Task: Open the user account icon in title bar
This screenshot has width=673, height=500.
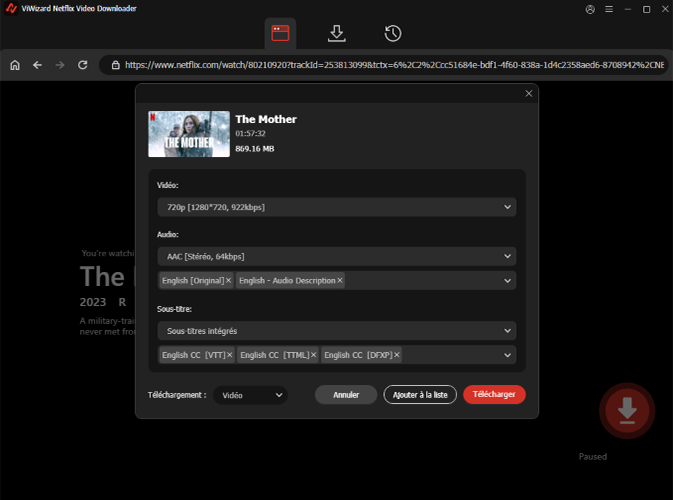Action: pyautogui.click(x=590, y=9)
